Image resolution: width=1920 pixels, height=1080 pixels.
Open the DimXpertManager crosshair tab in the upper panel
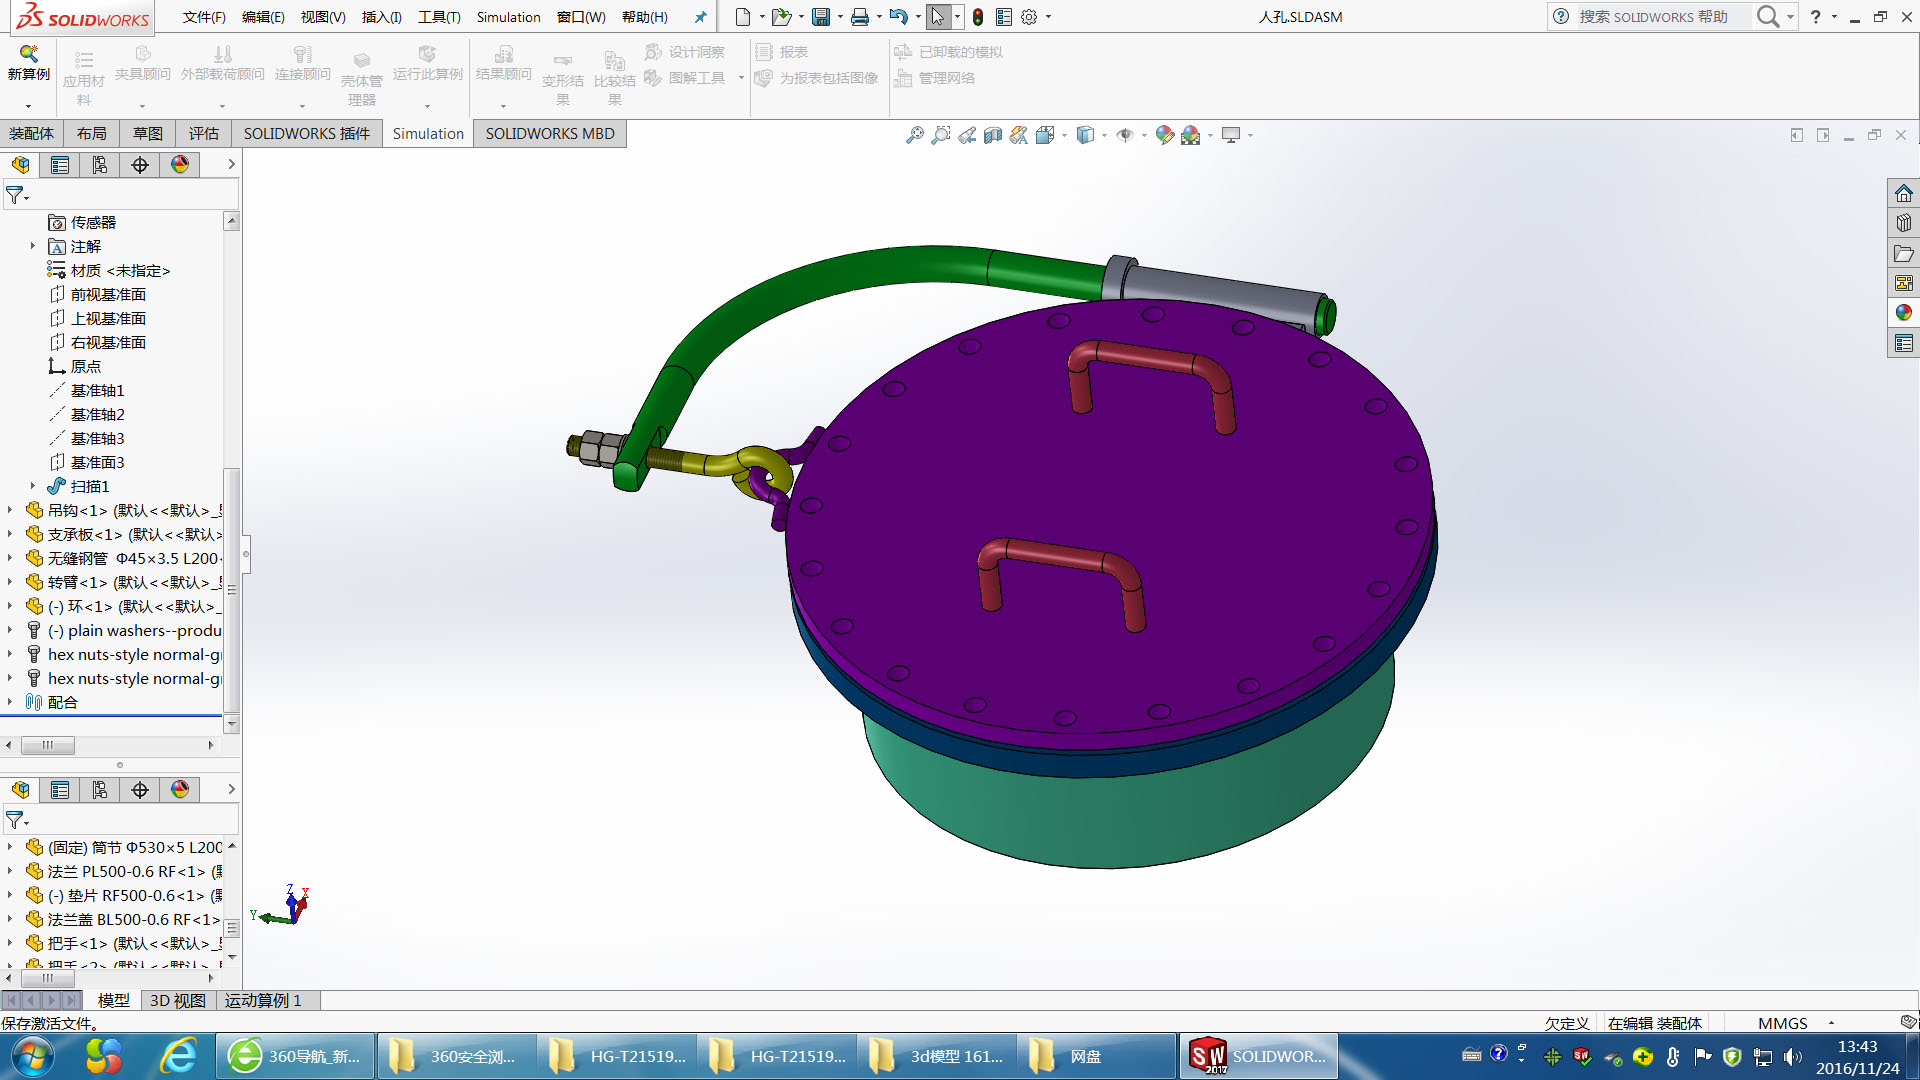click(140, 165)
